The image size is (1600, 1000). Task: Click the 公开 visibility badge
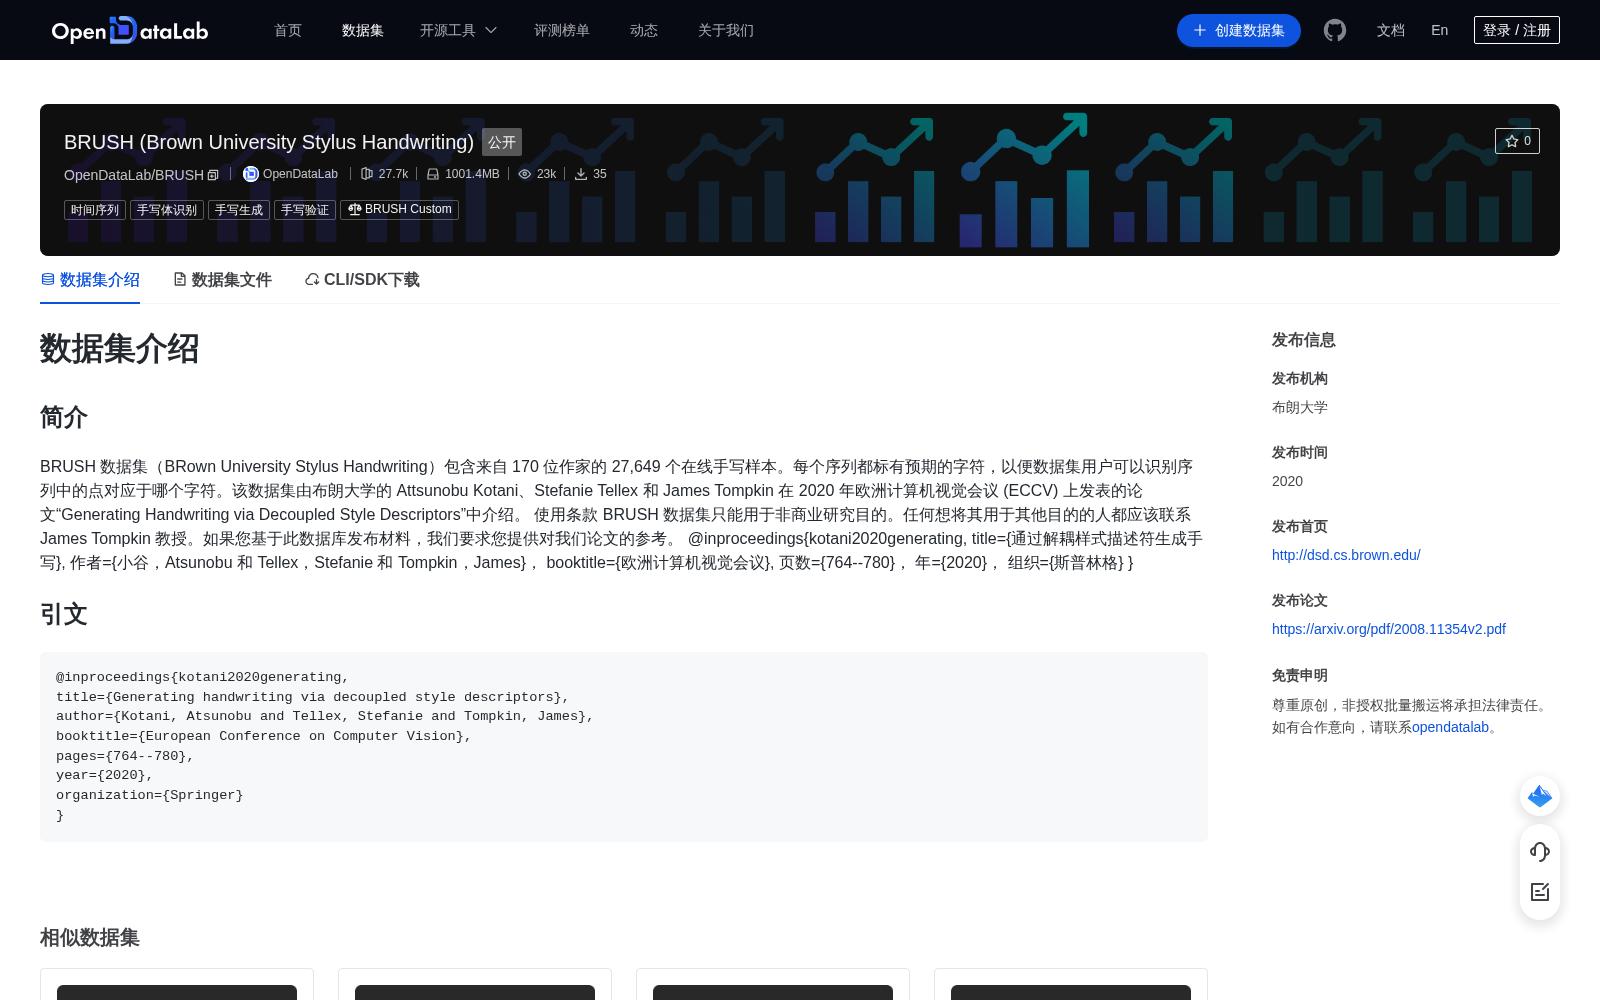click(x=502, y=142)
